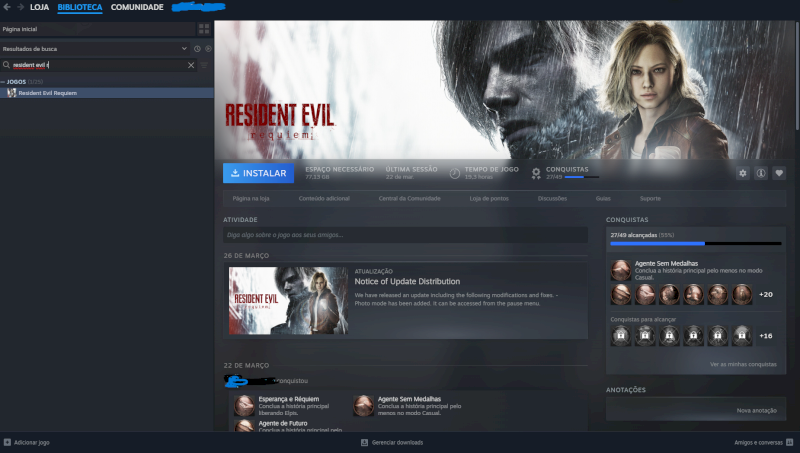Go forward with the right arrow icon
The height and width of the screenshot is (453, 800).
pos(20,7)
